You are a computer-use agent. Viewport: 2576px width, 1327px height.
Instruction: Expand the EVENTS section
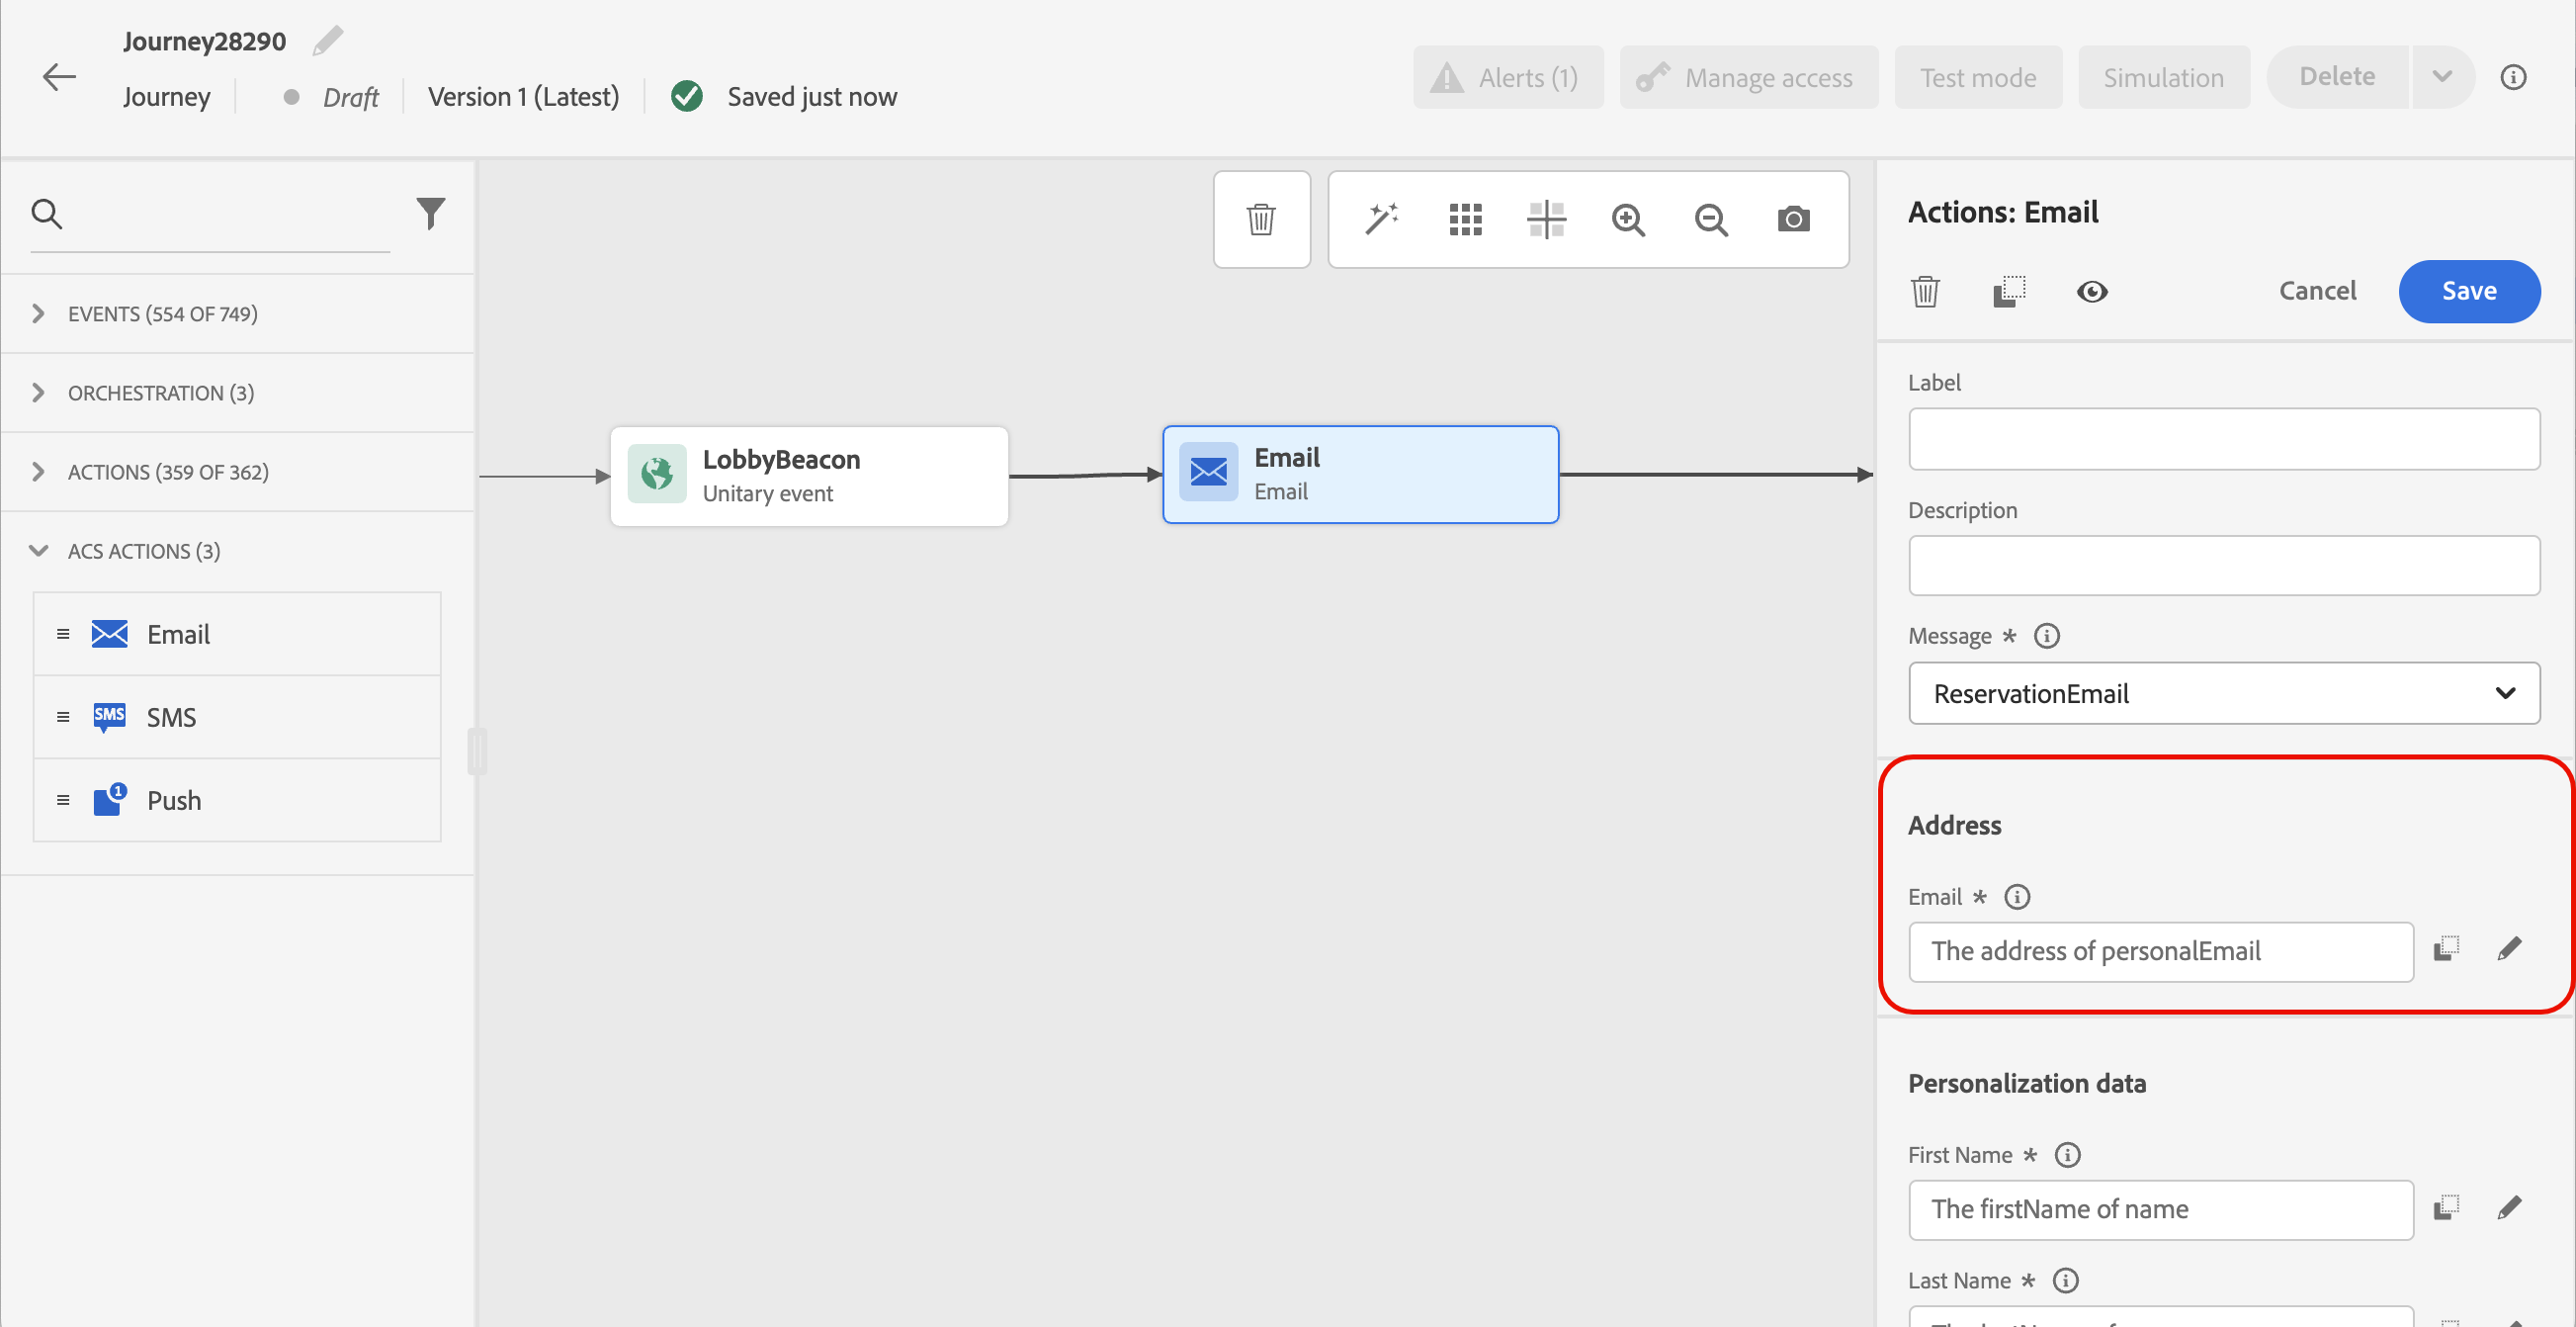[x=162, y=314]
